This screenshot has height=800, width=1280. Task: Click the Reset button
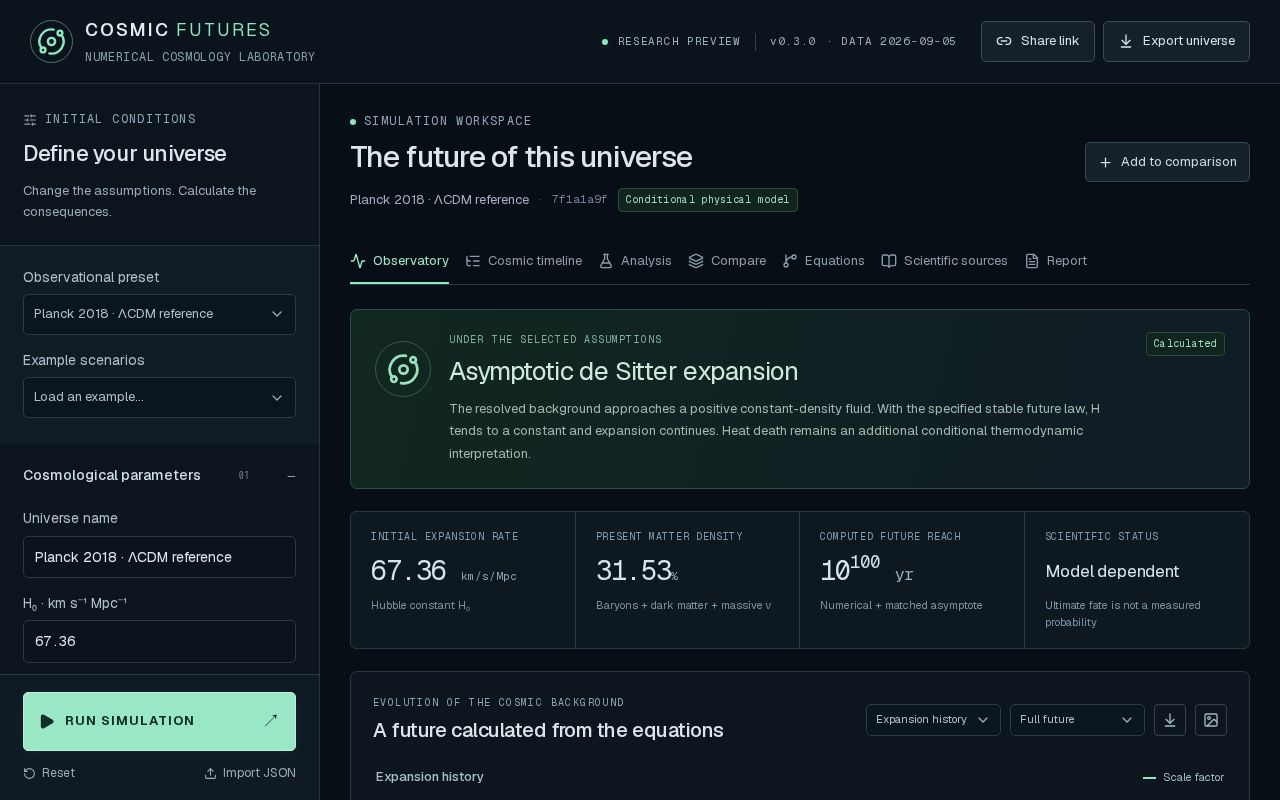[x=49, y=773]
